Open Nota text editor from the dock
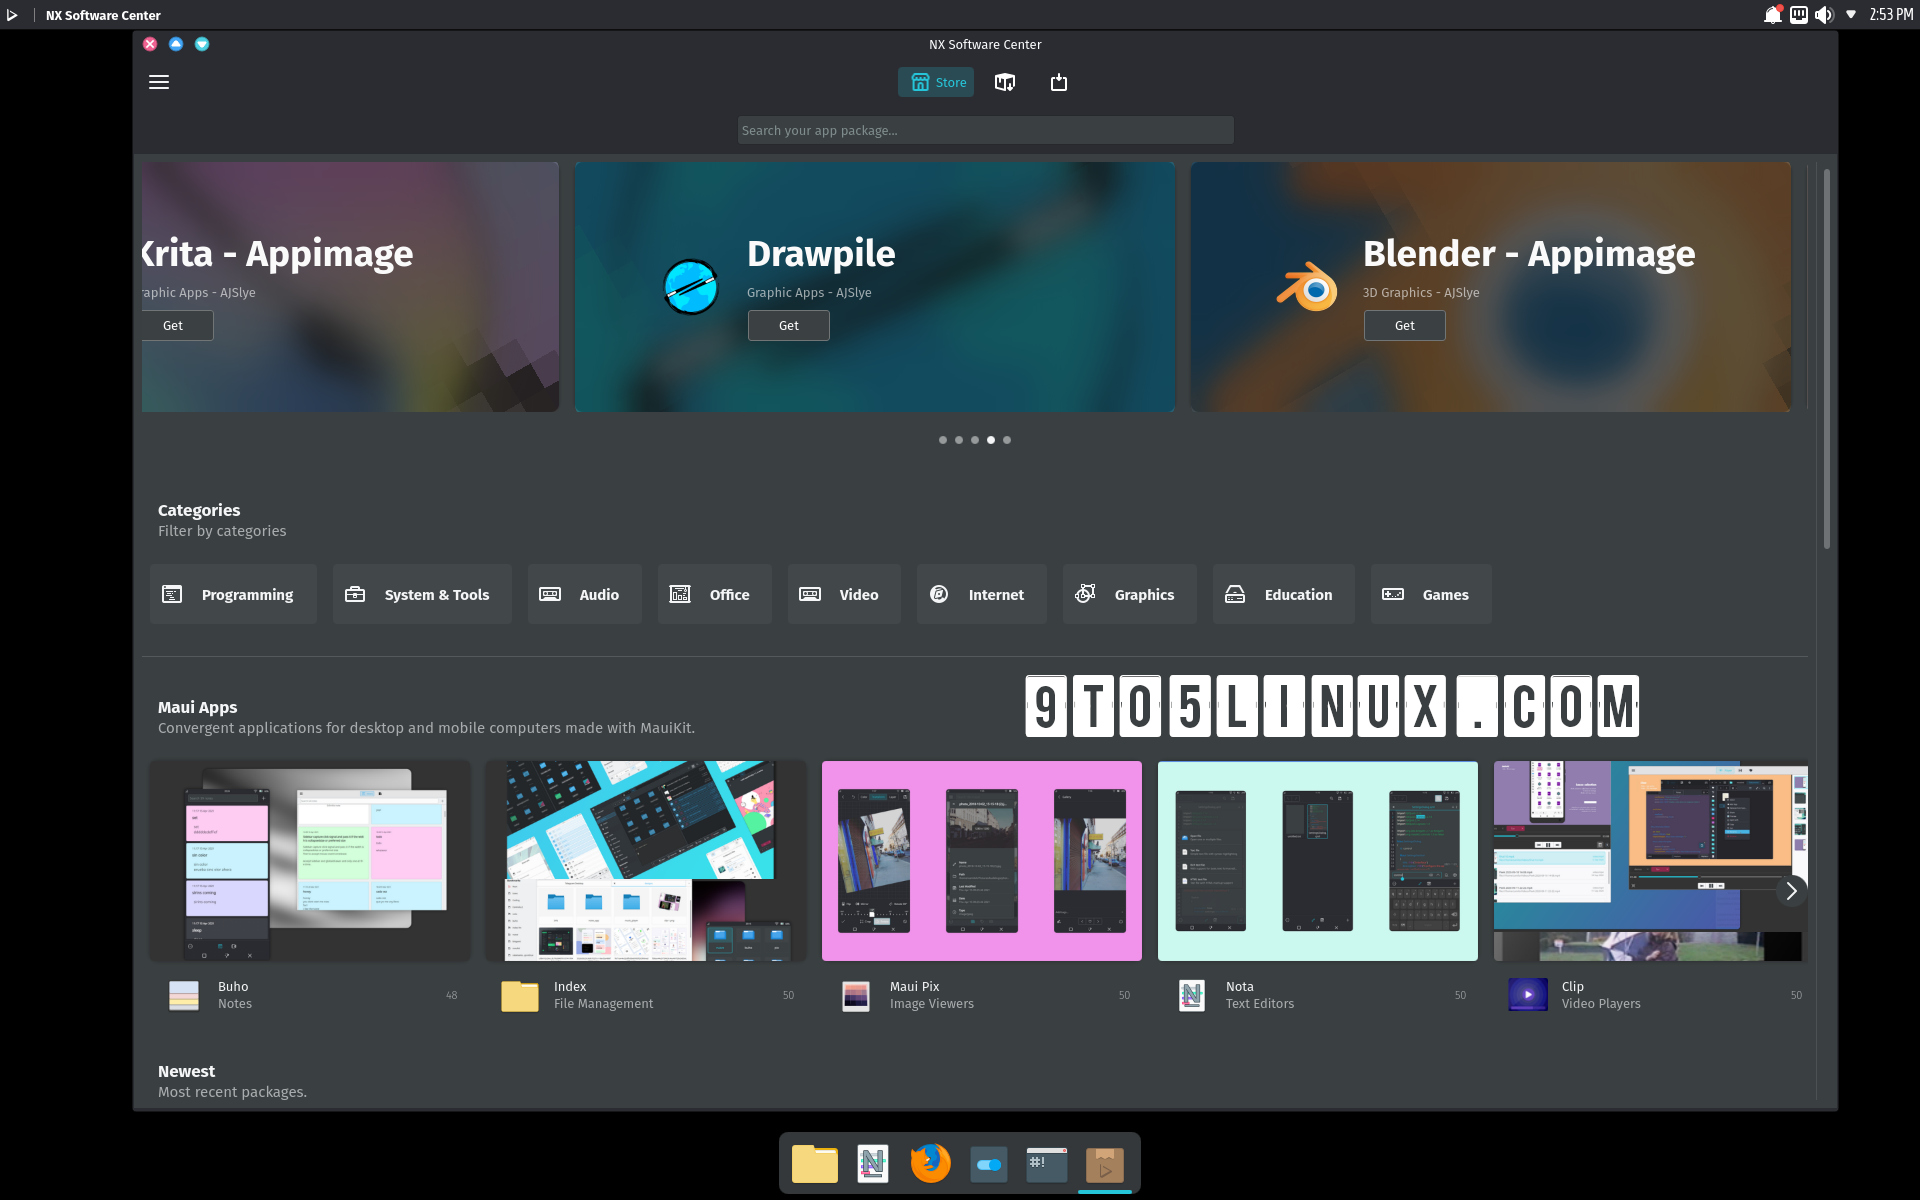This screenshot has width=1920, height=1200. point(872,1163)
